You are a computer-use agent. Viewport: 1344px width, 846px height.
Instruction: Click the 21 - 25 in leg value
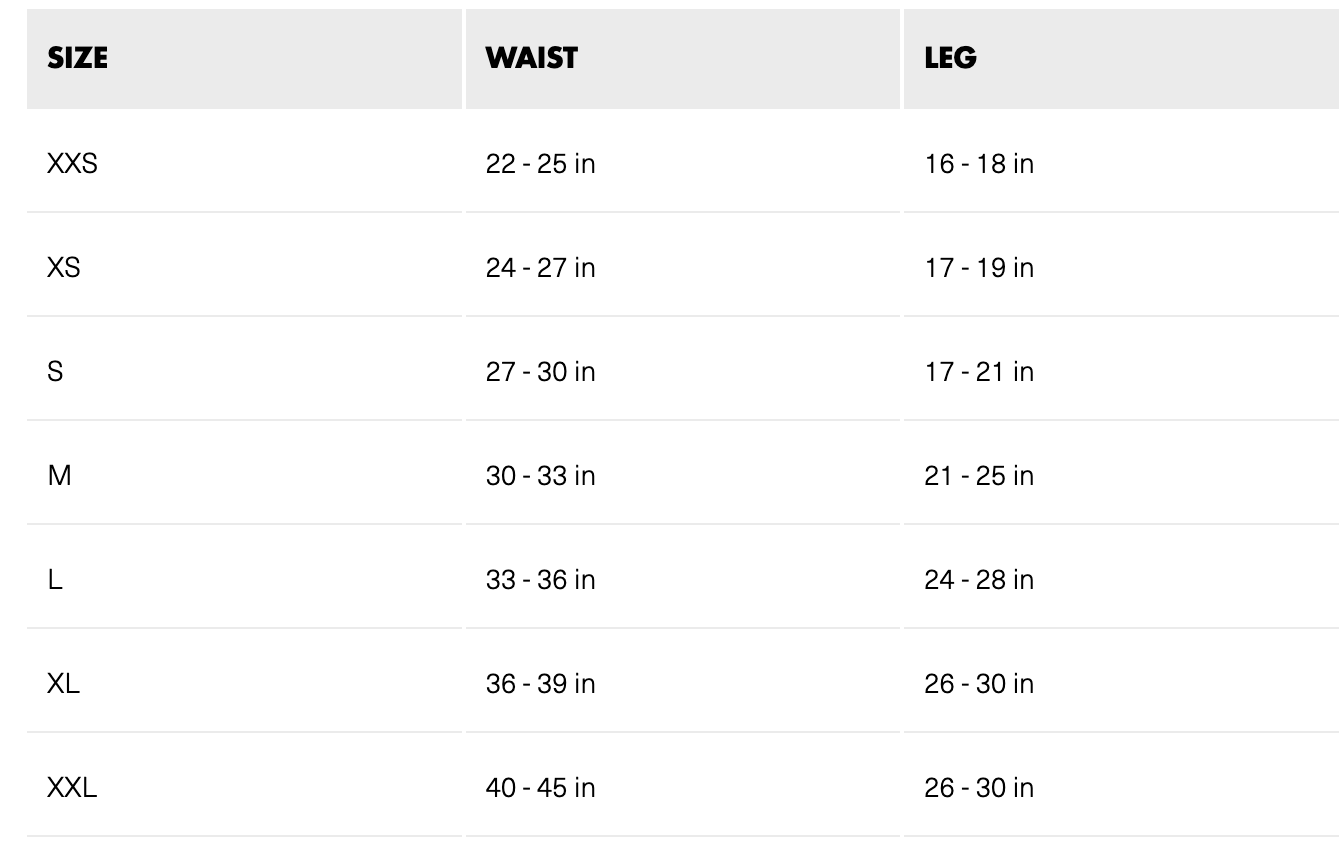[x=979, y=475]
